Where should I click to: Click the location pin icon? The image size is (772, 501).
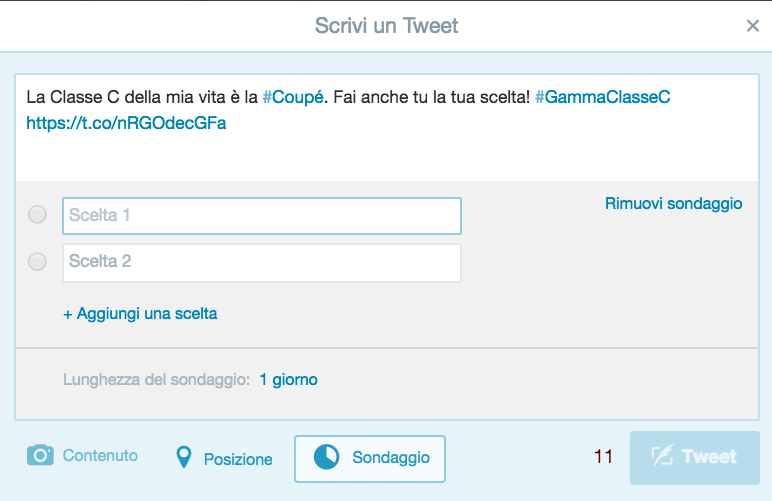pyautogui.click(x=183, y=458)
